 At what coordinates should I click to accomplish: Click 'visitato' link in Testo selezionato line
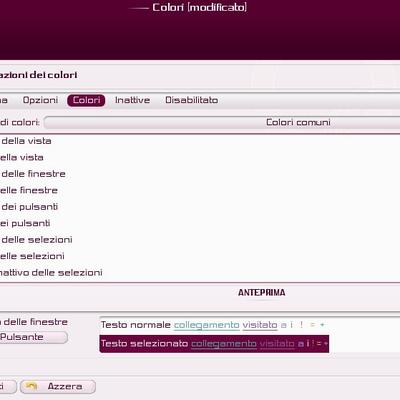tap(277, 343)
